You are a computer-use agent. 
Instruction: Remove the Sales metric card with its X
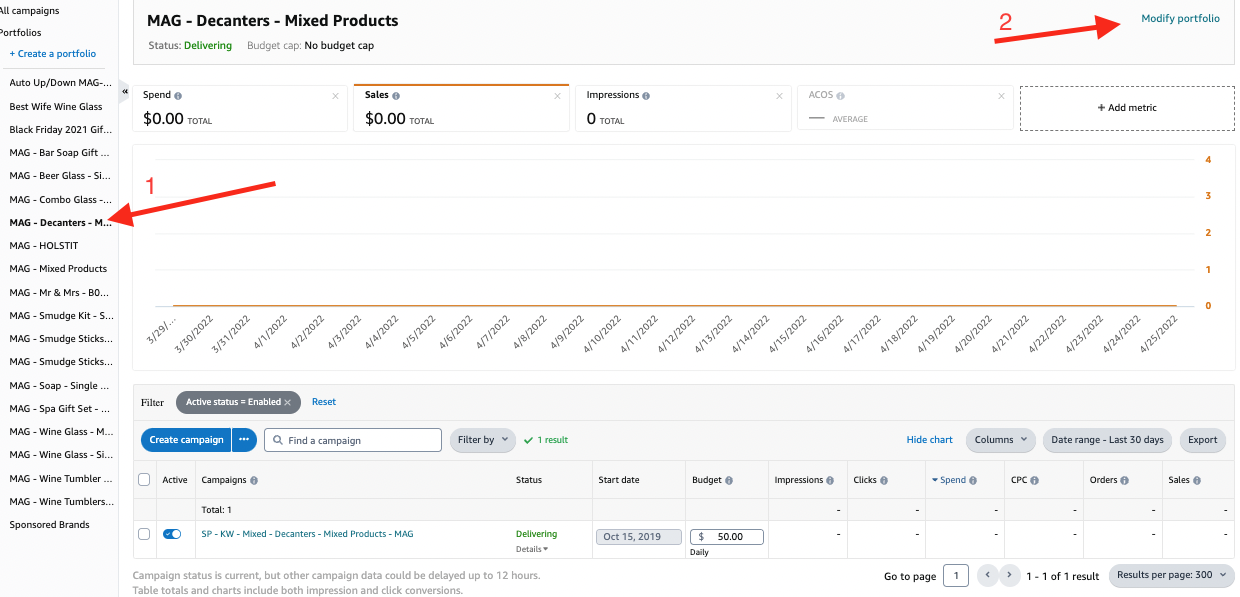pyautogui.click(x=558, y=96)
